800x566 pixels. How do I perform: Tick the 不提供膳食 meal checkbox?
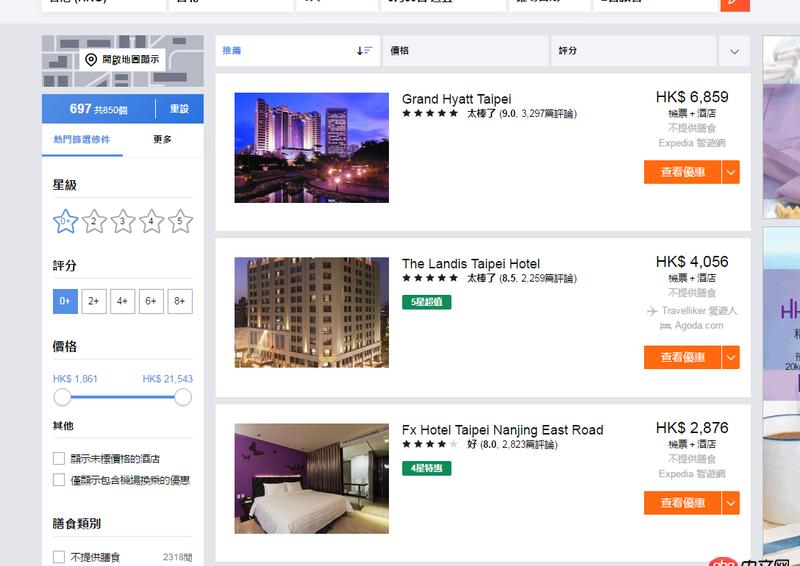coord(59,557)
